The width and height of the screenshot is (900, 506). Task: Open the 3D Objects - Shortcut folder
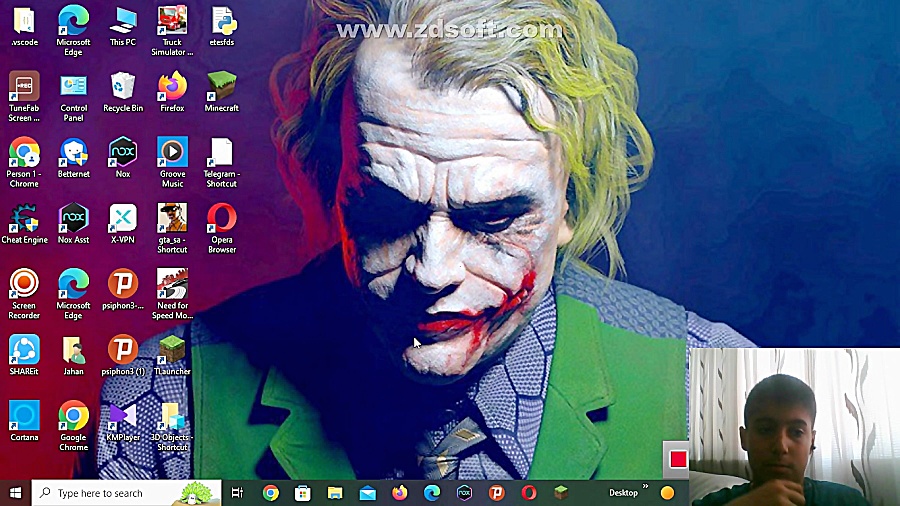[172, 426]
